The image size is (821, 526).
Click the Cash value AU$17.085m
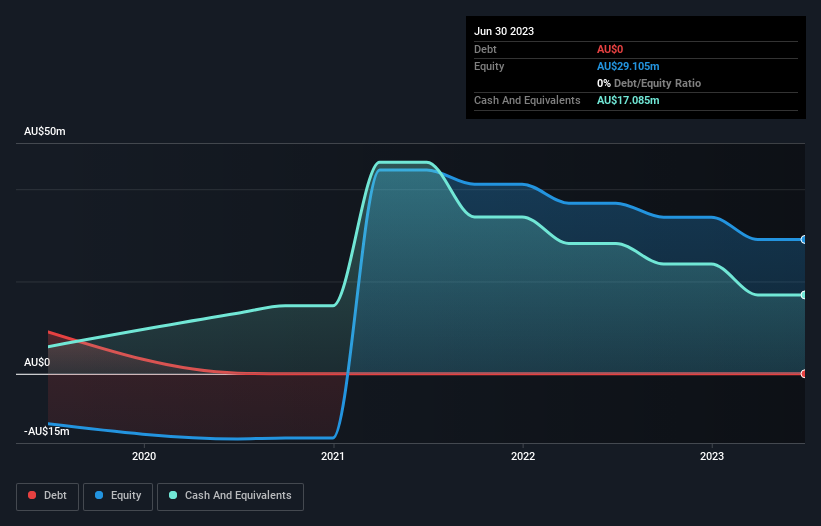(x=628, y=100)
